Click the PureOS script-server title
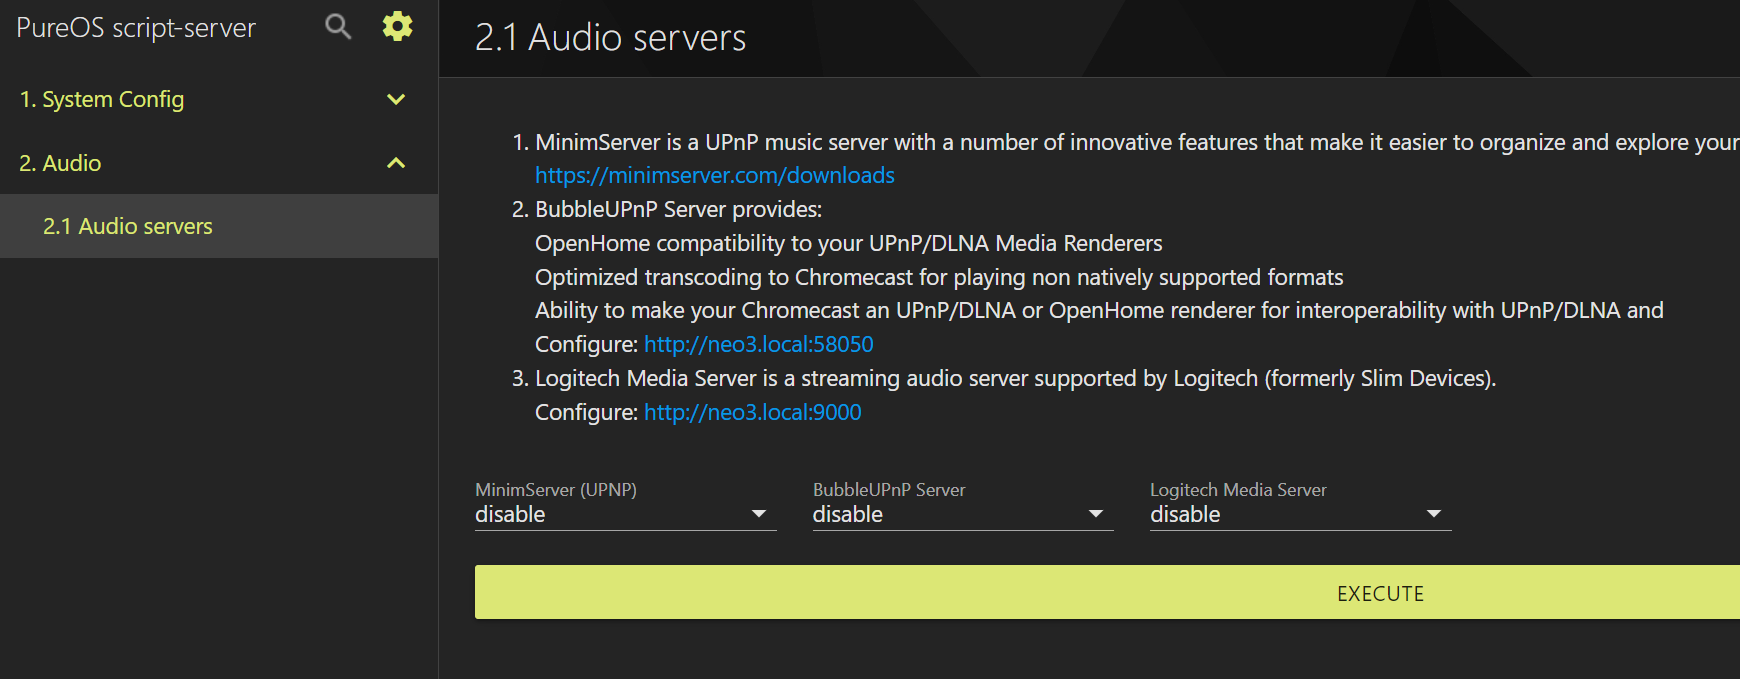 136,28
